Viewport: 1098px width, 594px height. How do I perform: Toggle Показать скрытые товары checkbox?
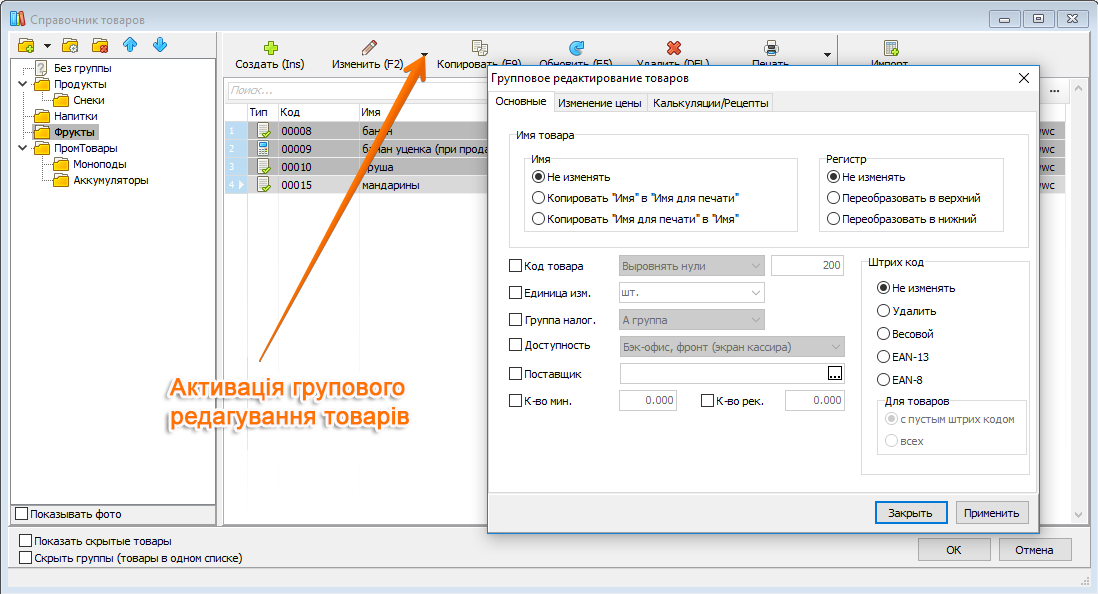tap(25, 541)
